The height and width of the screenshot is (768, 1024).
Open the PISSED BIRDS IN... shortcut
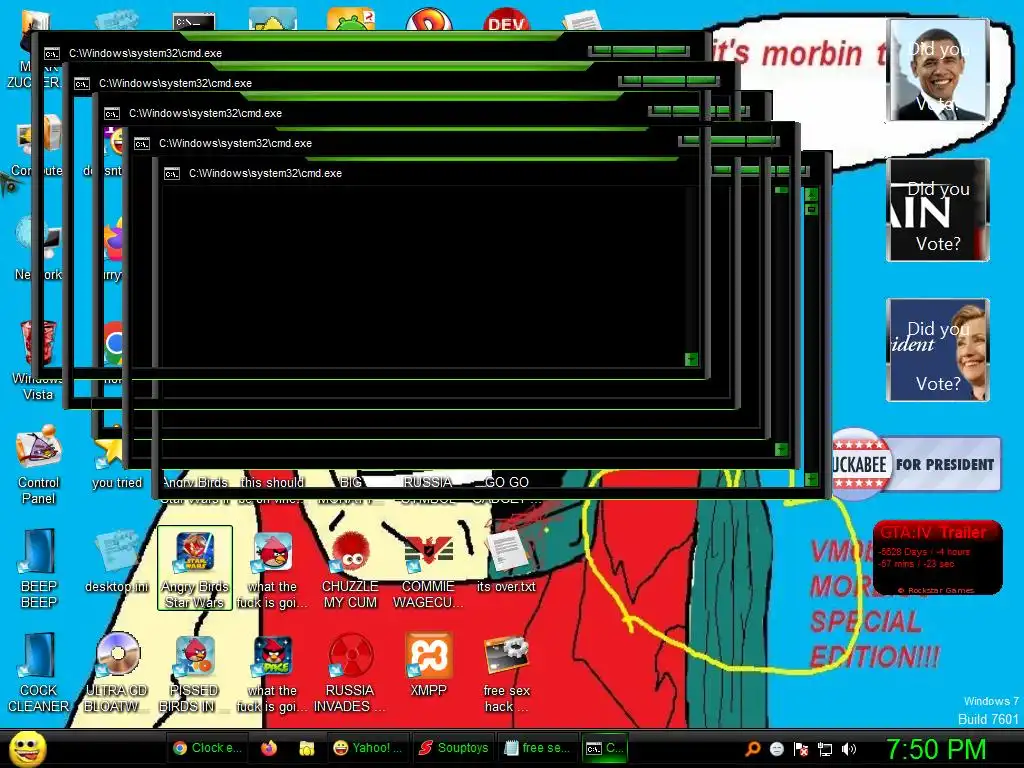pyautogui.click(x=195, y=673)
